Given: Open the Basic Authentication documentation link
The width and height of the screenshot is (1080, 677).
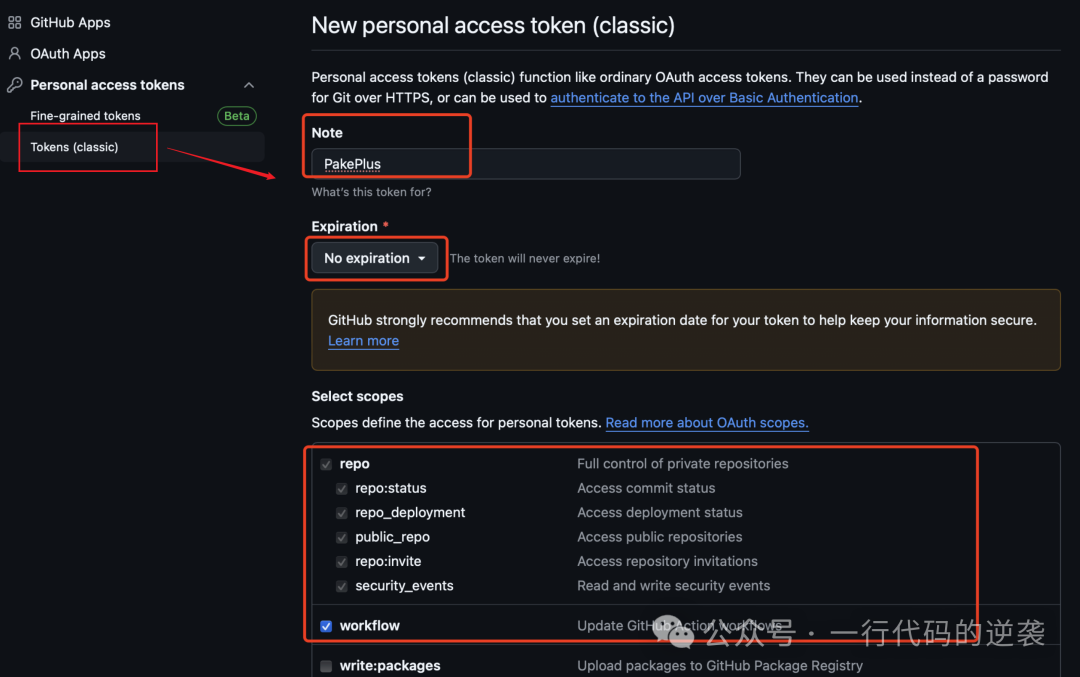Looking at the screenshot, I should pos(704,97).
